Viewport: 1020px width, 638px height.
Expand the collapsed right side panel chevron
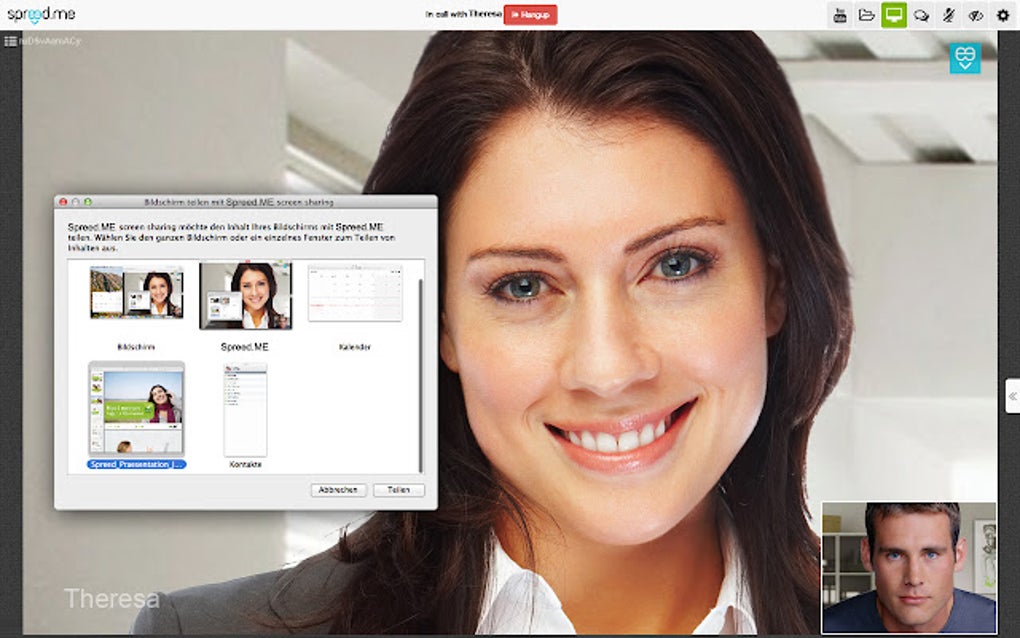click(1011, 394)
